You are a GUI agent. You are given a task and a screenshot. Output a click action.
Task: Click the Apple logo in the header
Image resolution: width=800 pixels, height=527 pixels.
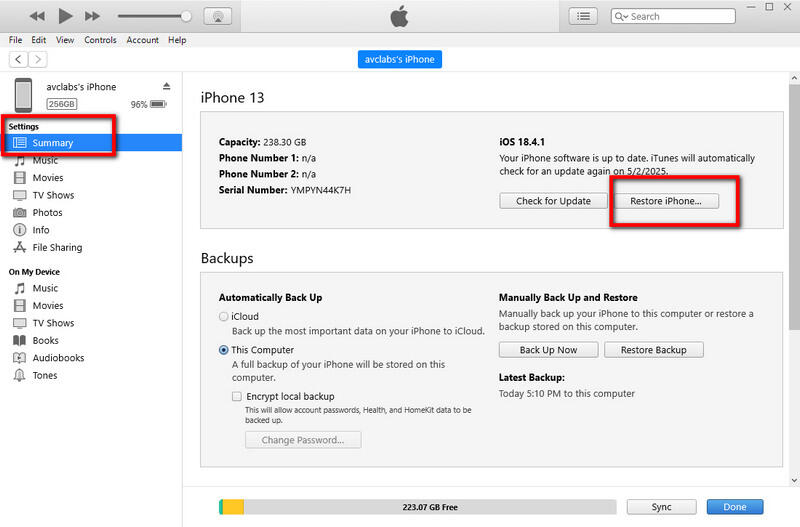[399, 16]
